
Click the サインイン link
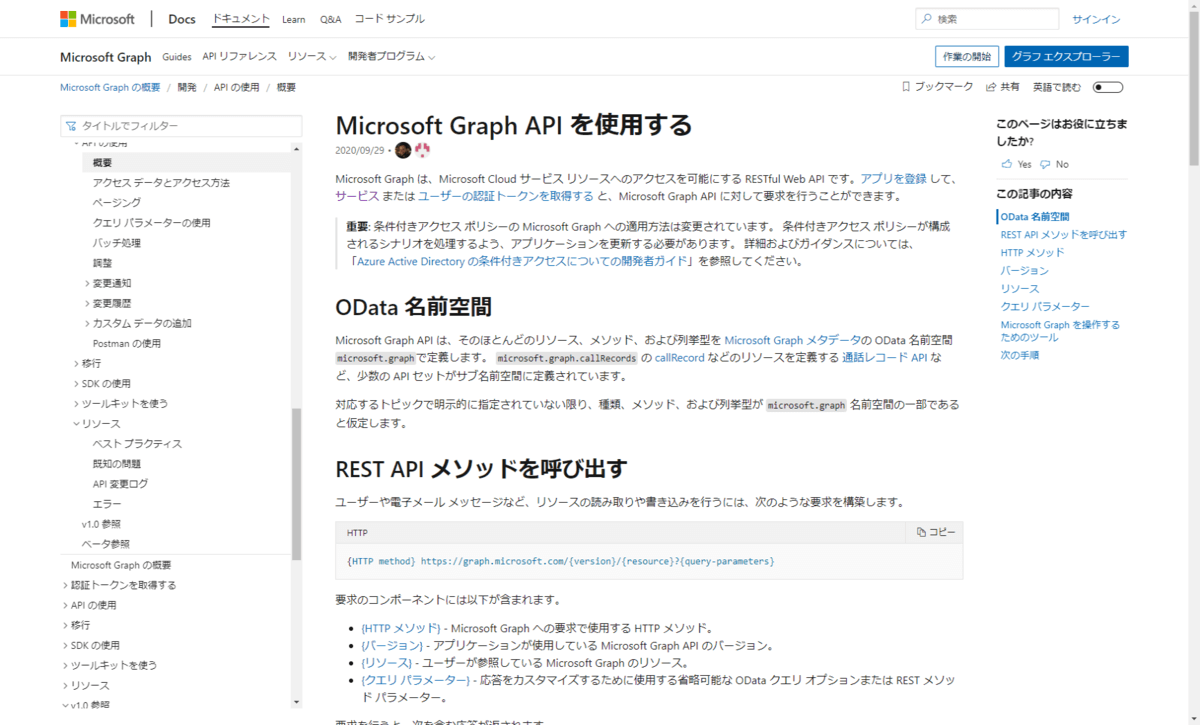(1096, 19)
